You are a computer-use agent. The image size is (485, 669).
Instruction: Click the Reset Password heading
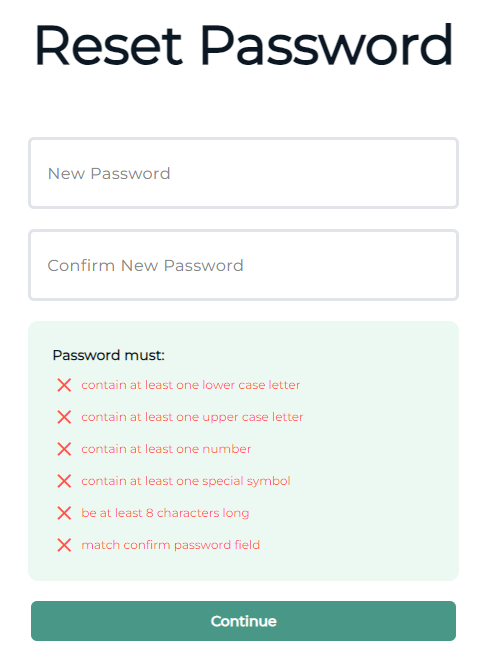coord(243,45)
